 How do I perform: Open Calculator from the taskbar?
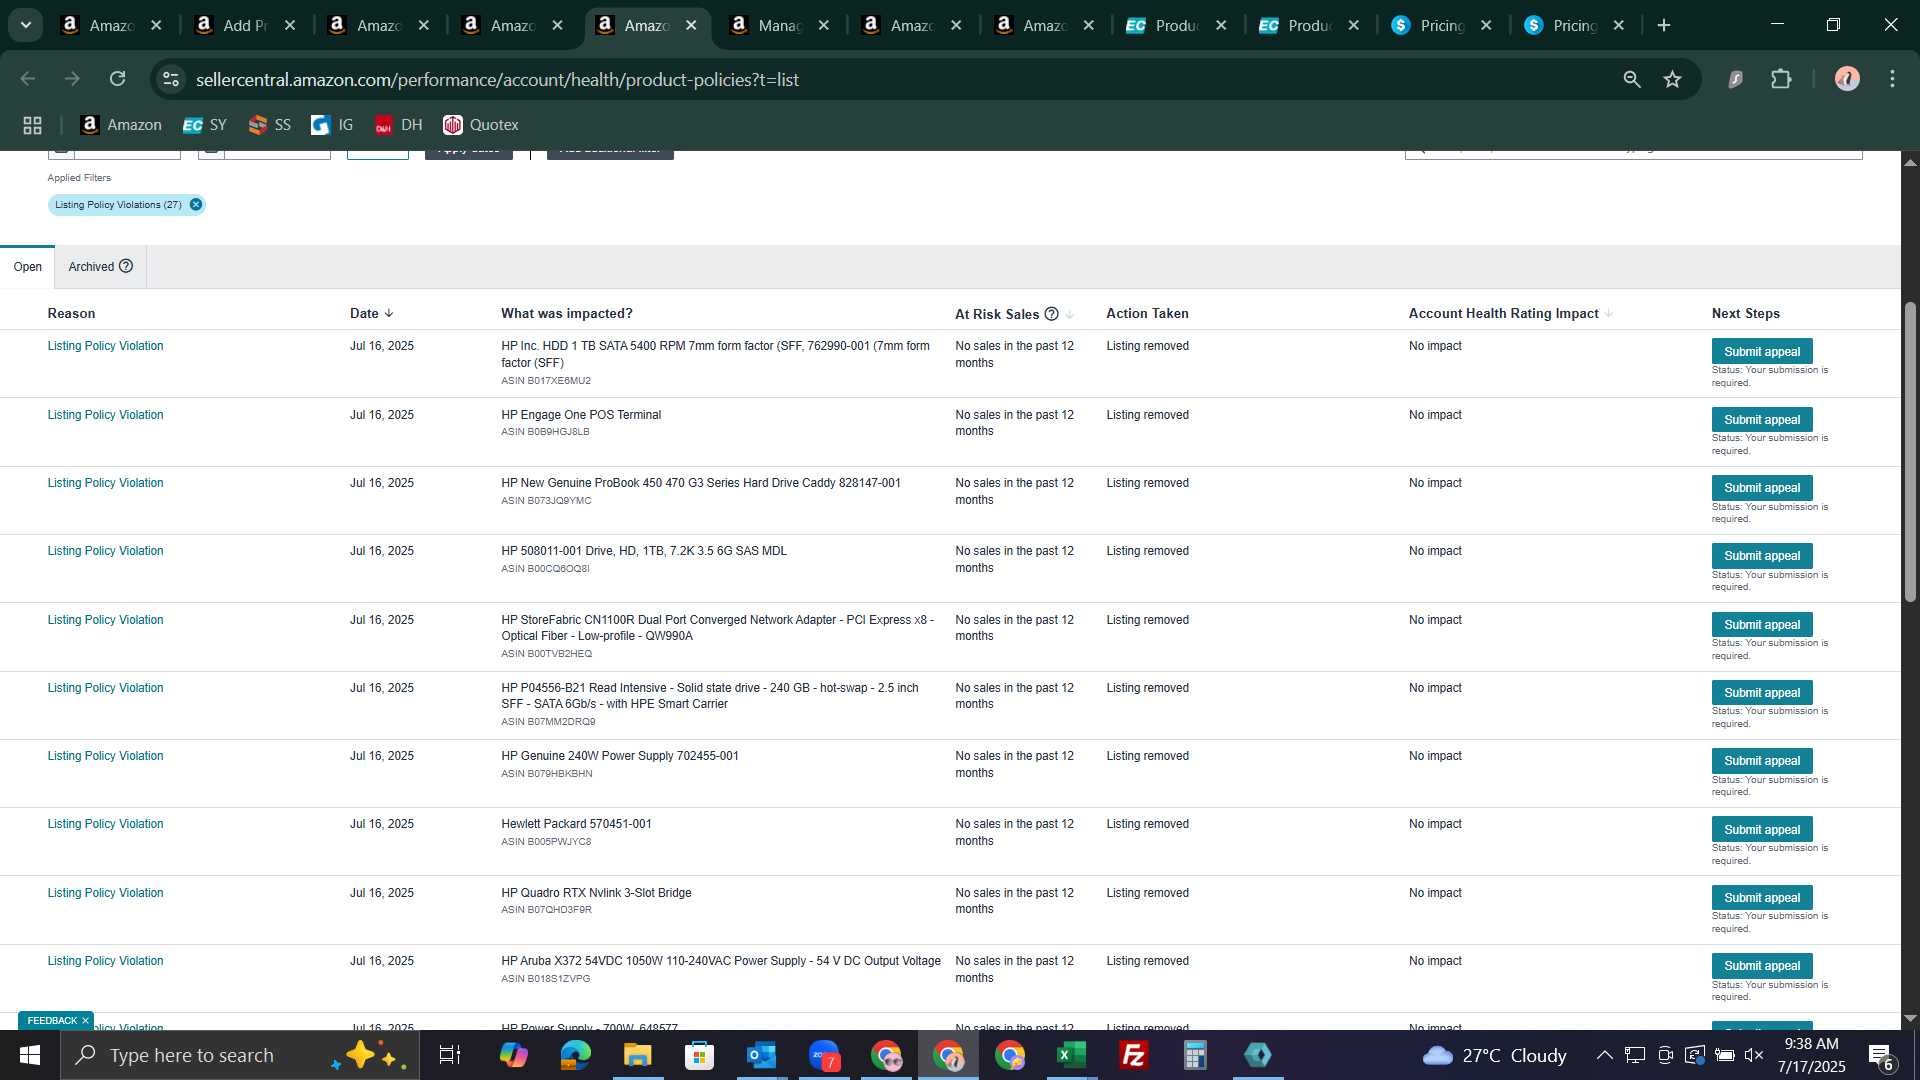coord(1195,1055)
